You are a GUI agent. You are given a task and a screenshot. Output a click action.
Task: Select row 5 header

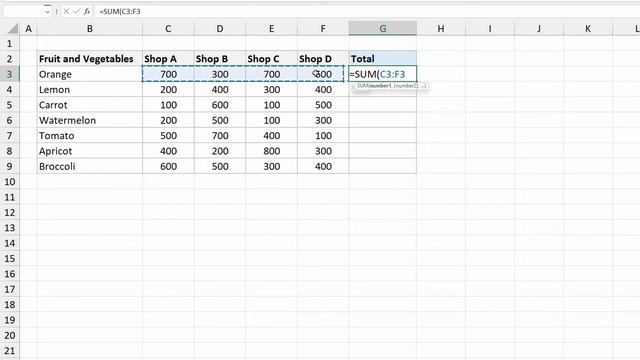coord(9,105)
